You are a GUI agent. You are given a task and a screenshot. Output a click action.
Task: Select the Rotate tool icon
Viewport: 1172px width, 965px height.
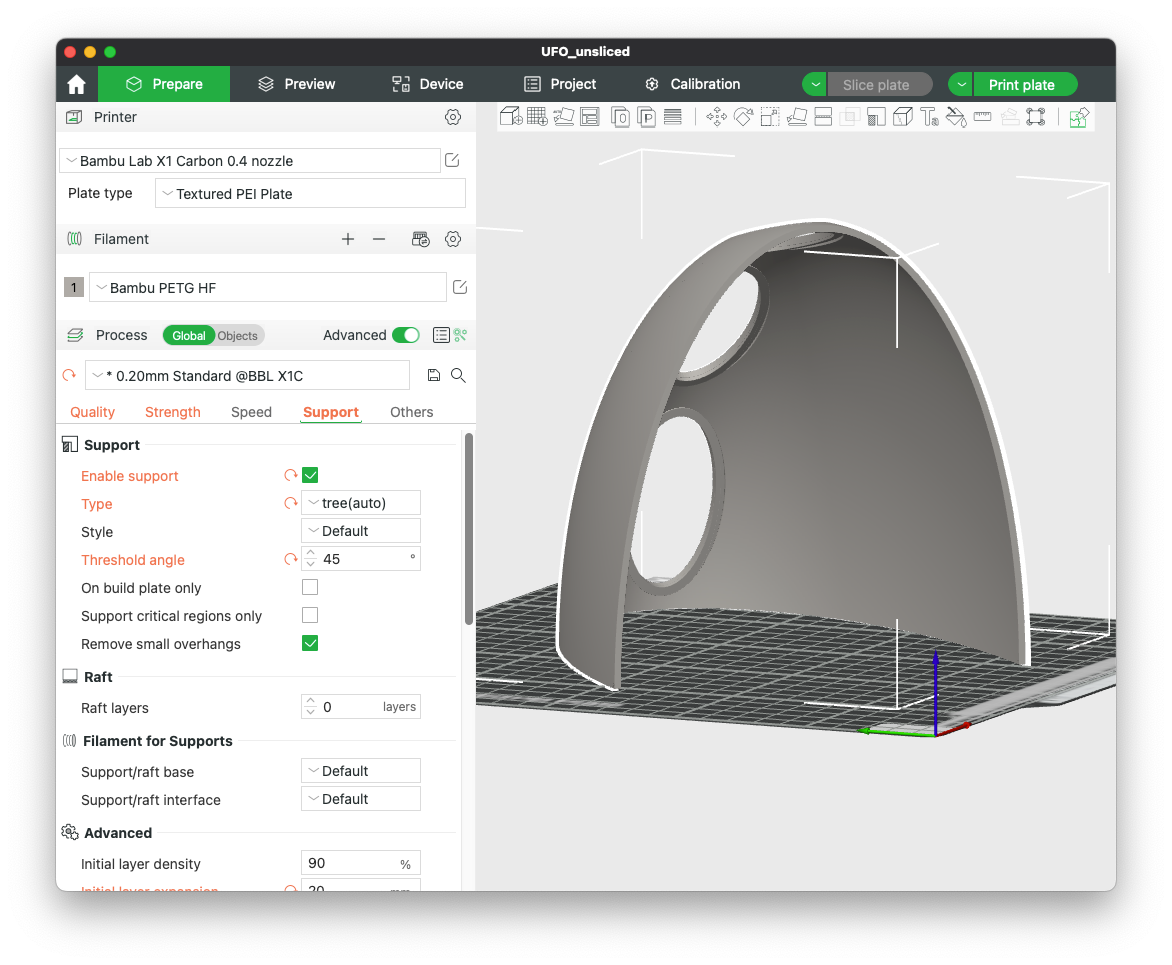[743, 117]
